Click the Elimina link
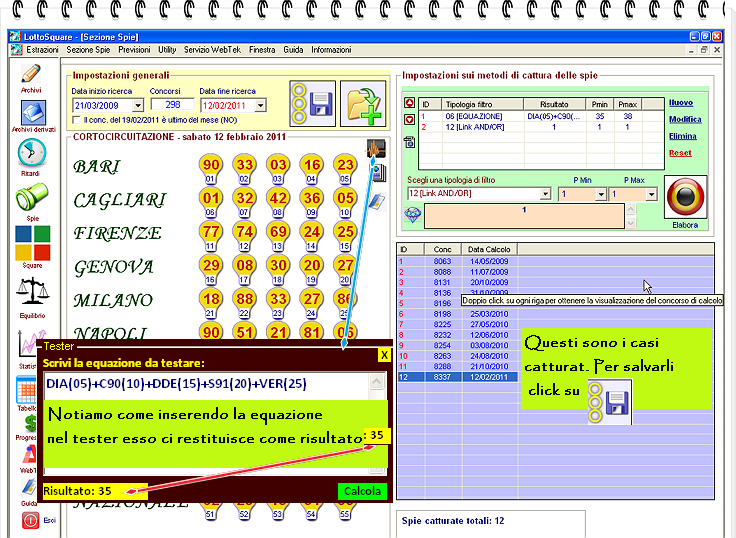Screen dimensions: 736x538 coord(682,136)
